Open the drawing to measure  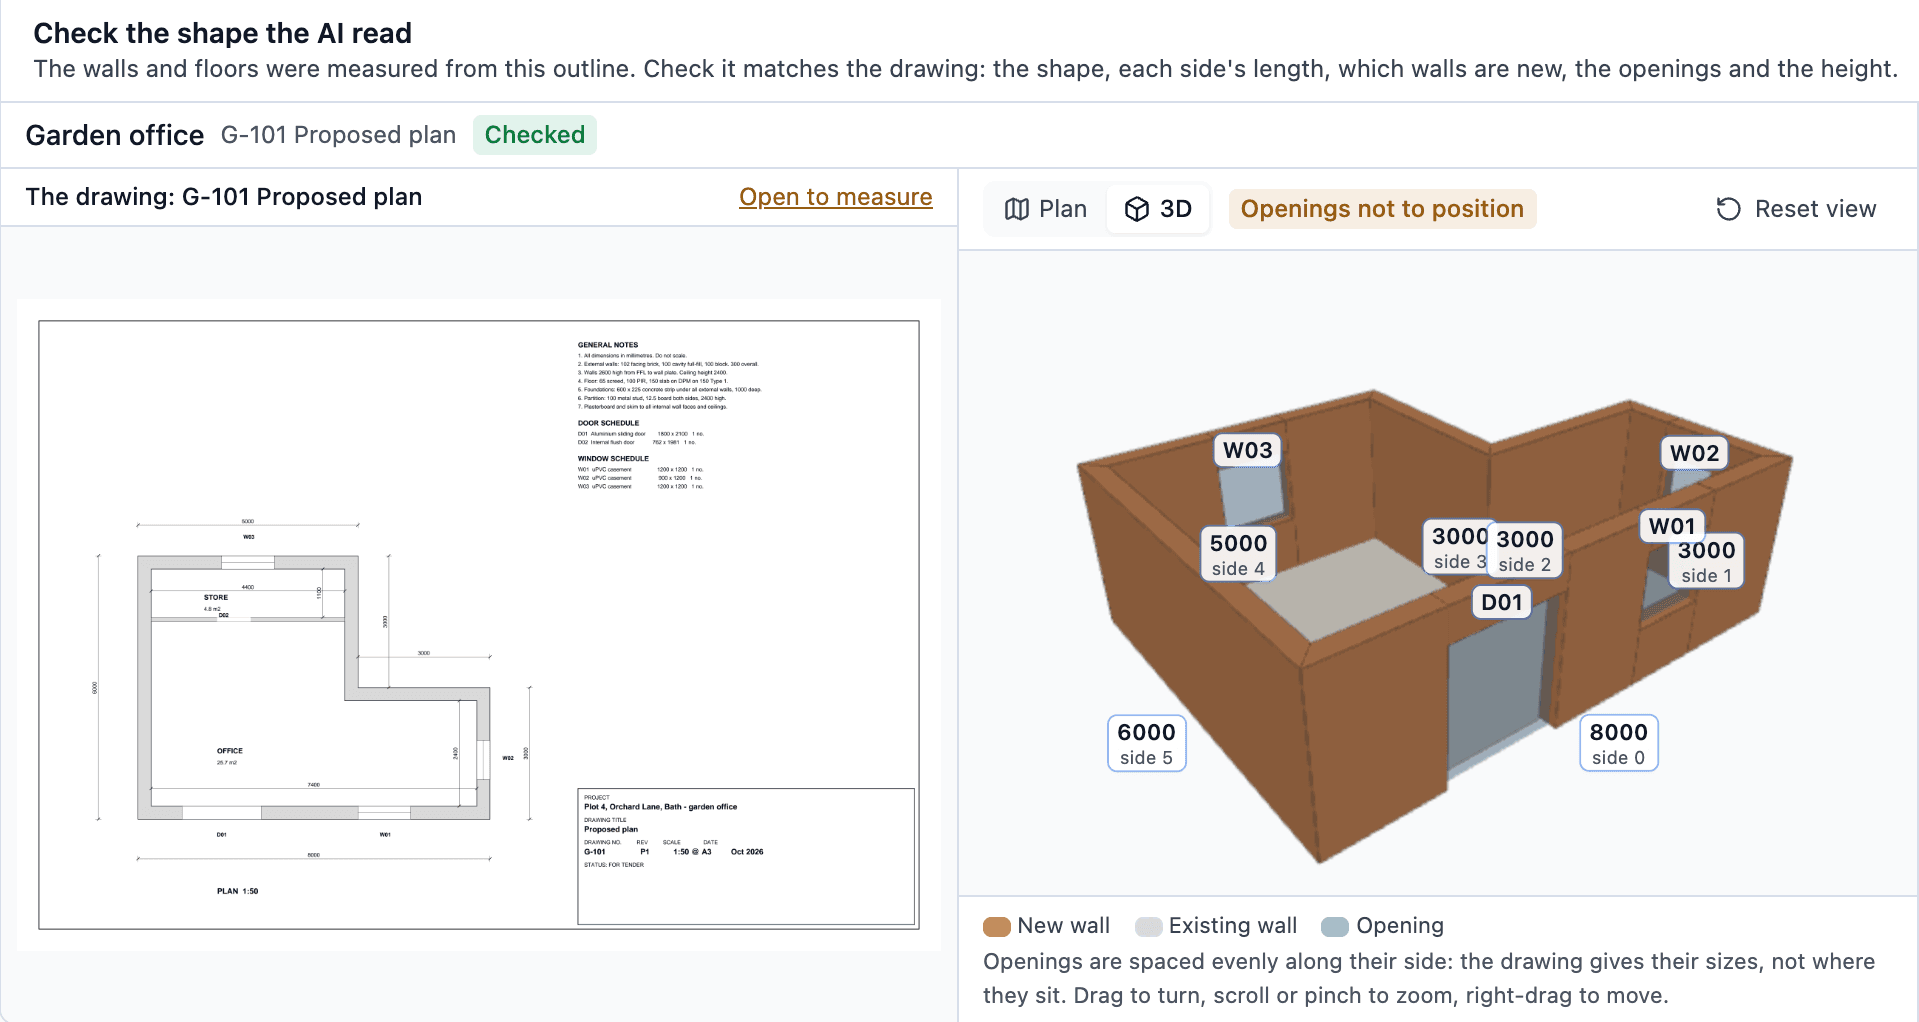pyautogui.click(x=835, y=197)
